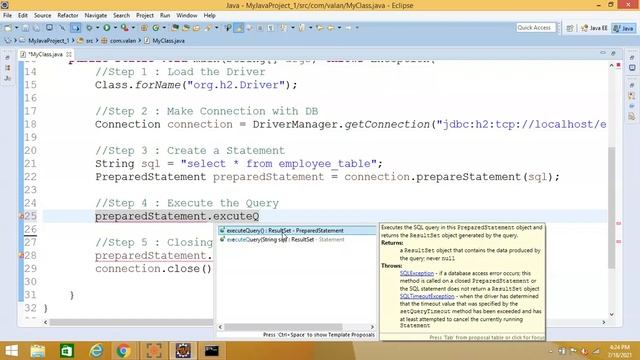Open the SQLTimeoutException link in Javadoc
This screenshot has width=640, height=360.
[427, 296]
